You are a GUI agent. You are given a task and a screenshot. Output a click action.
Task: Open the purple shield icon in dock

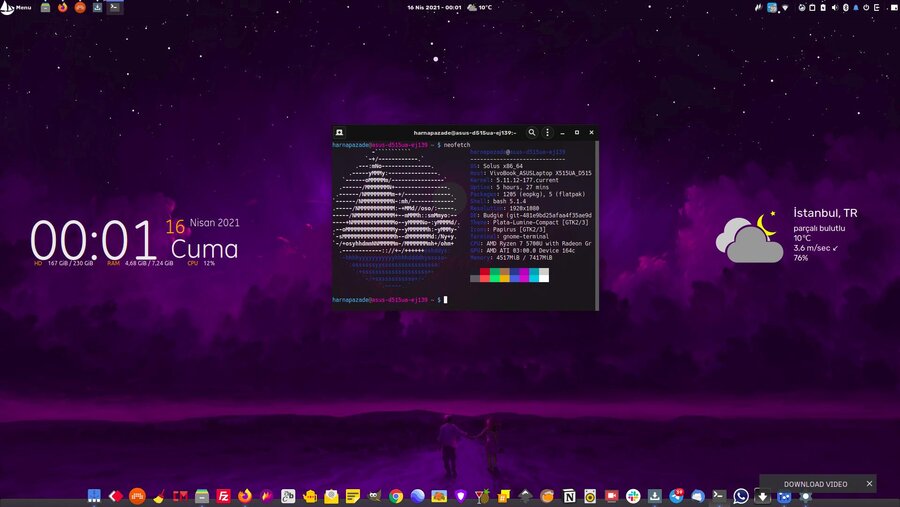click(x=460, y=496)
